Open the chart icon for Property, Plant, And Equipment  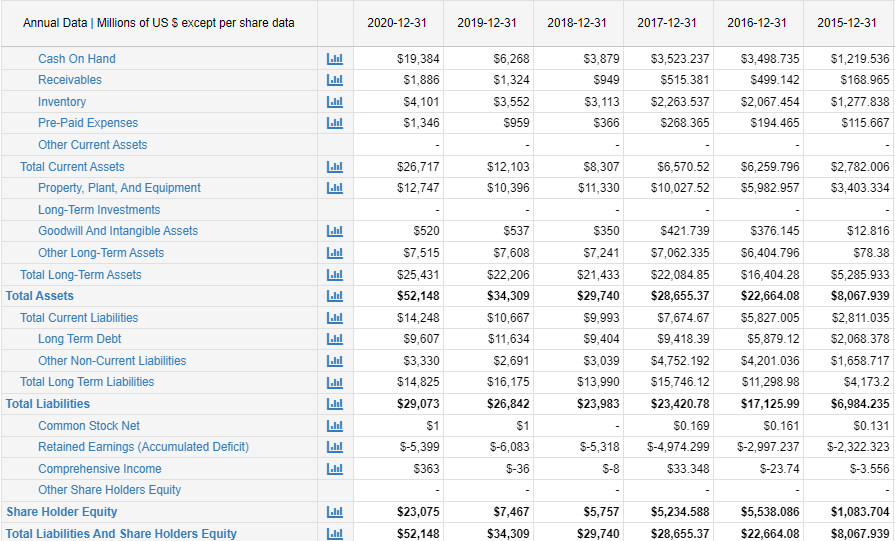pyautogui.click(x=334, y=188)
